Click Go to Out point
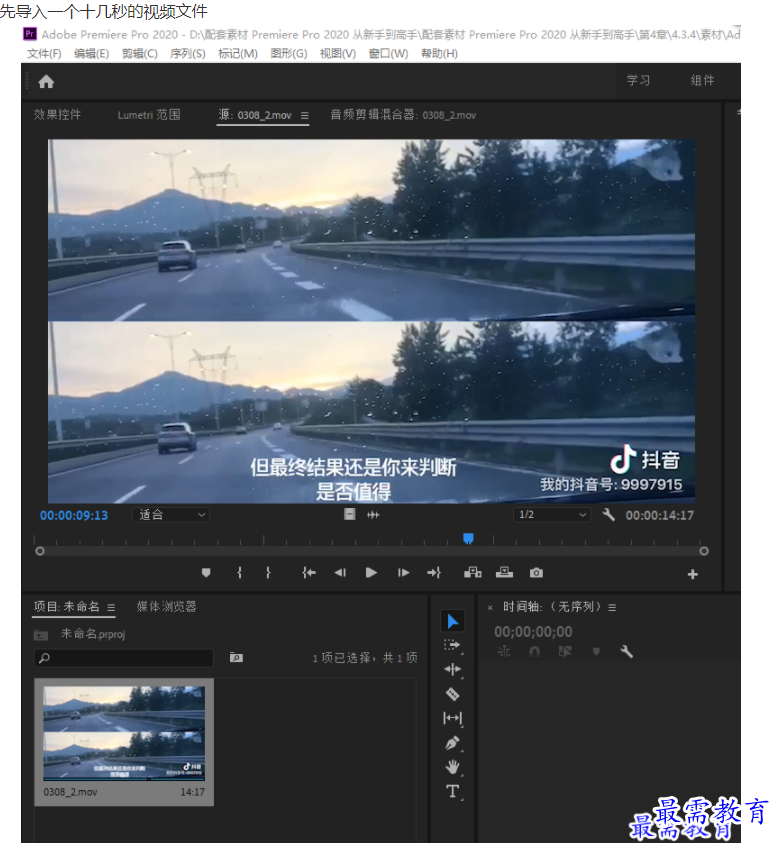This screenshot has width=777, height=843. (434, 573)
